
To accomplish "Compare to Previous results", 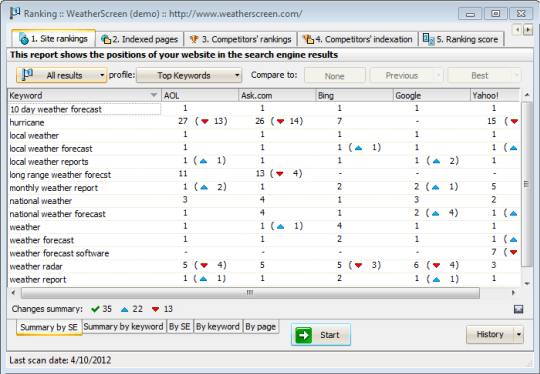I will click(402, 75).
